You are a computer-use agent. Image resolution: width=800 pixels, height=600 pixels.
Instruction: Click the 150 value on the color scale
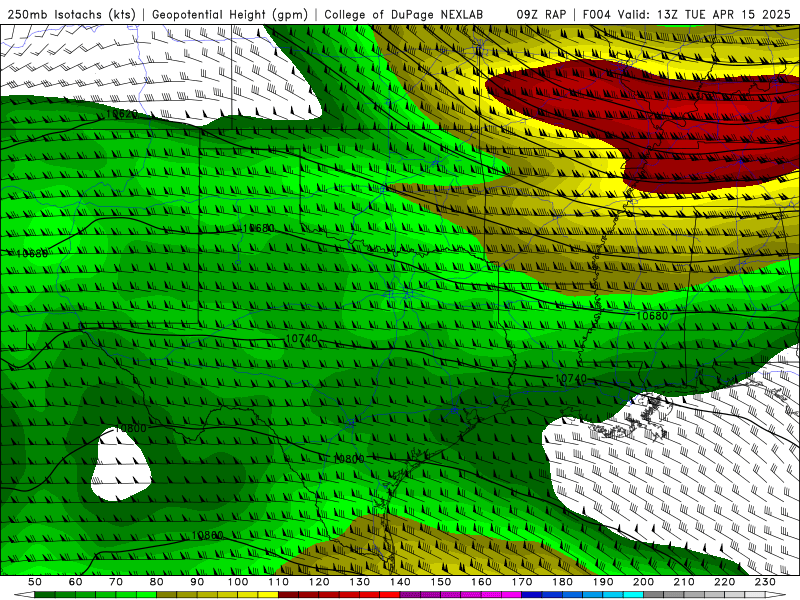(441, 582)
